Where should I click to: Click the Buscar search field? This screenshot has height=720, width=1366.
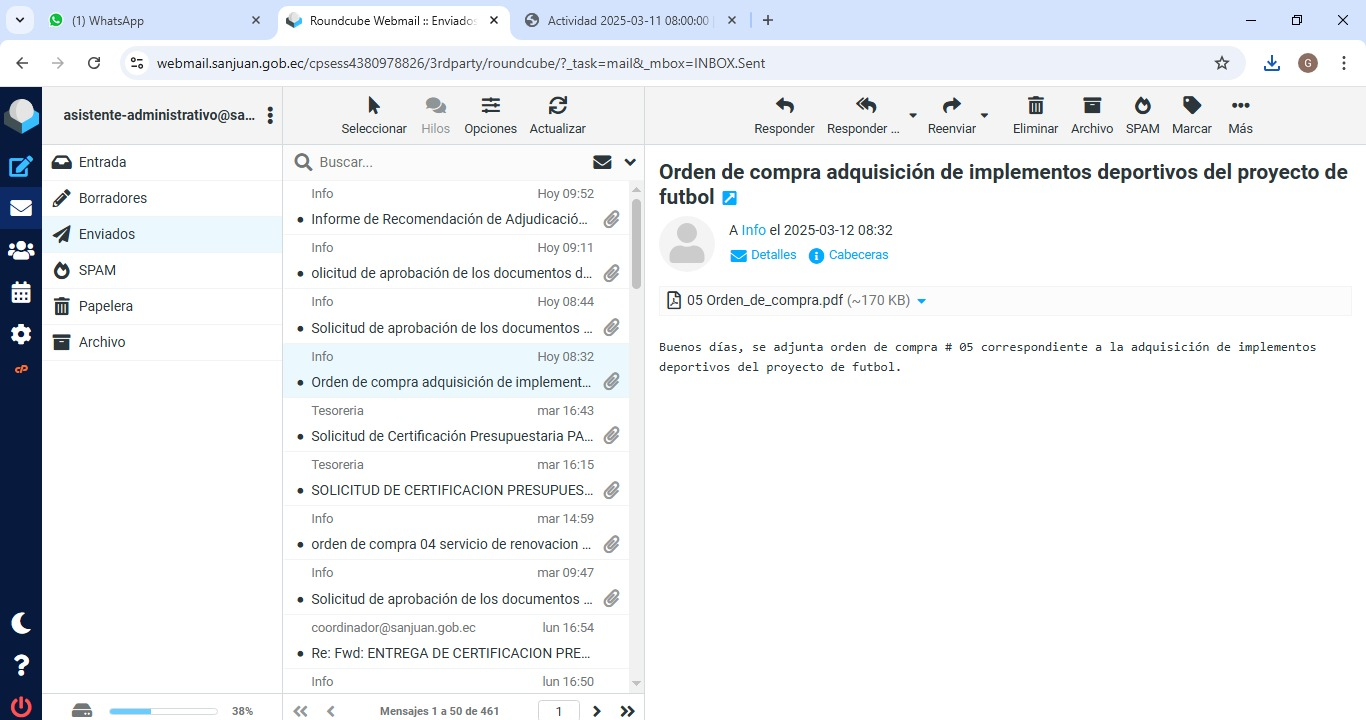pyautogui.click(x=450, y=162)
